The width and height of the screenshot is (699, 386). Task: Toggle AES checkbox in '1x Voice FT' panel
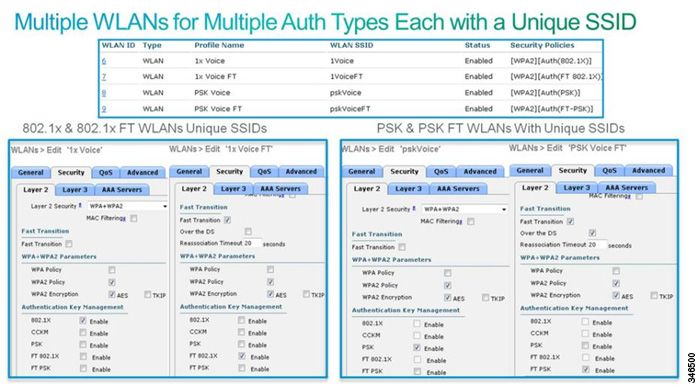(x=270, y=294)
